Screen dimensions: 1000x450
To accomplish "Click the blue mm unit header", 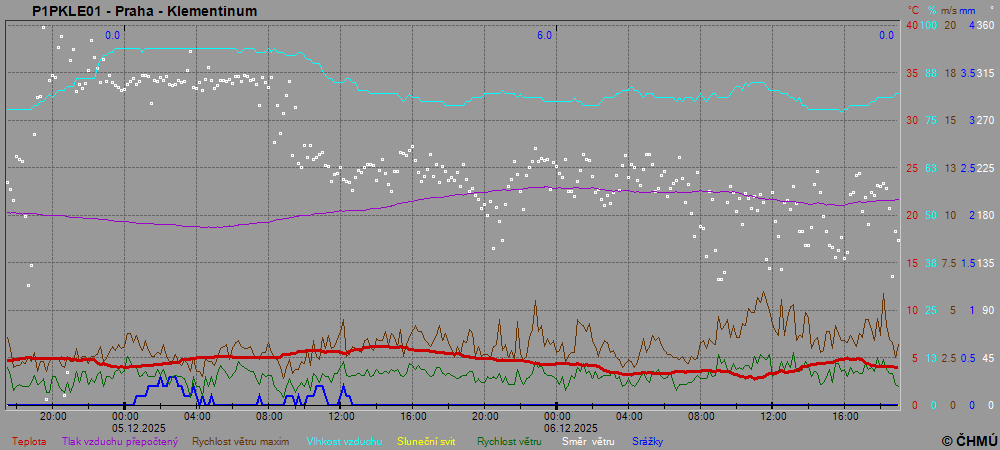I will tap(967, 9).
